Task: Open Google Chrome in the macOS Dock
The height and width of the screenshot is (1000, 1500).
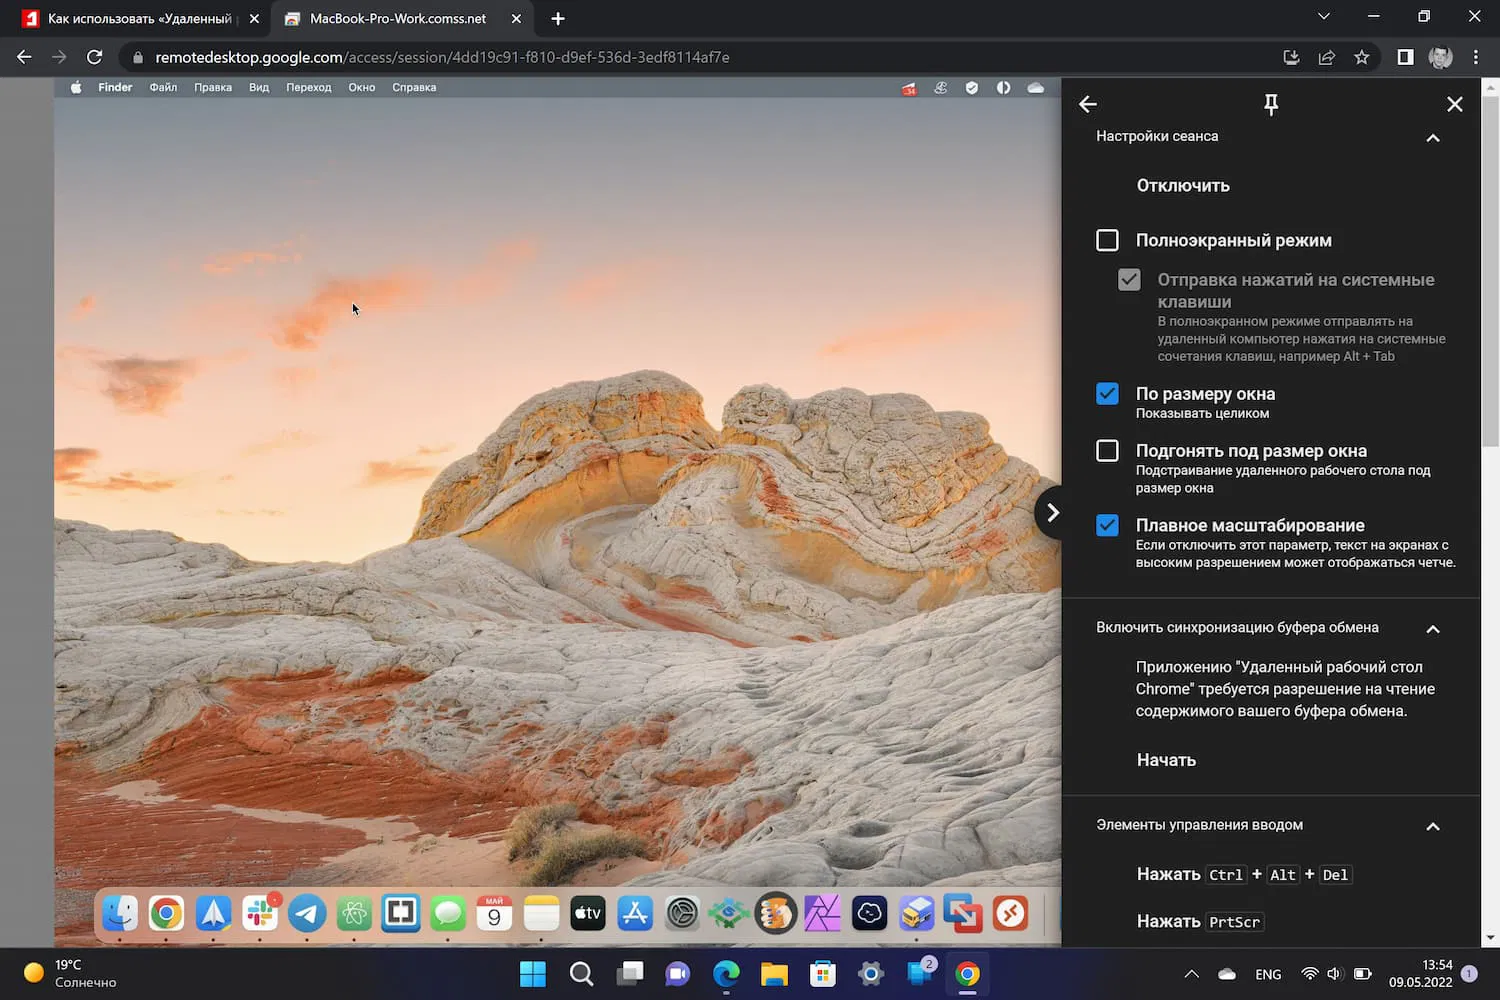Action: 166,913
